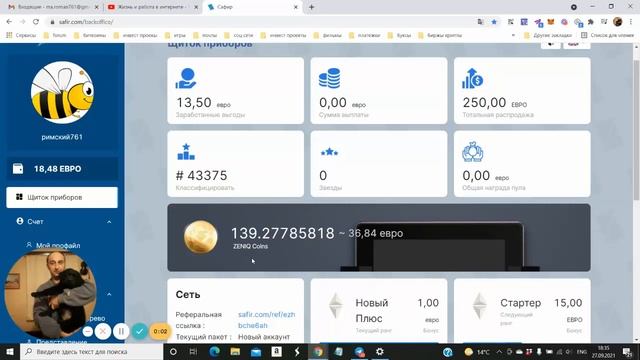Click the Стартер next rank crystal icon
Screen dimensions: 640x360
click(480, 305)
